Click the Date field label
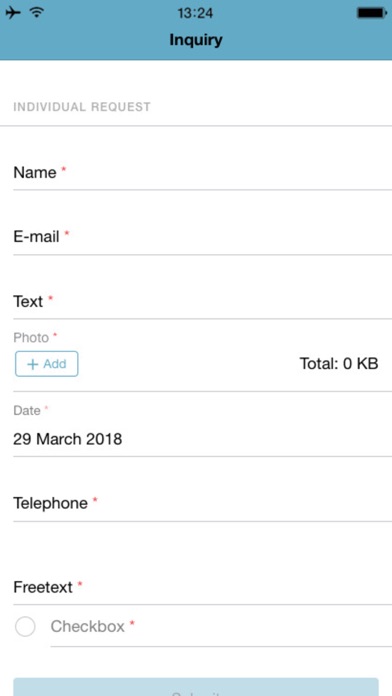The height and width of the screenshot is (696, 392). click(27, 411)
